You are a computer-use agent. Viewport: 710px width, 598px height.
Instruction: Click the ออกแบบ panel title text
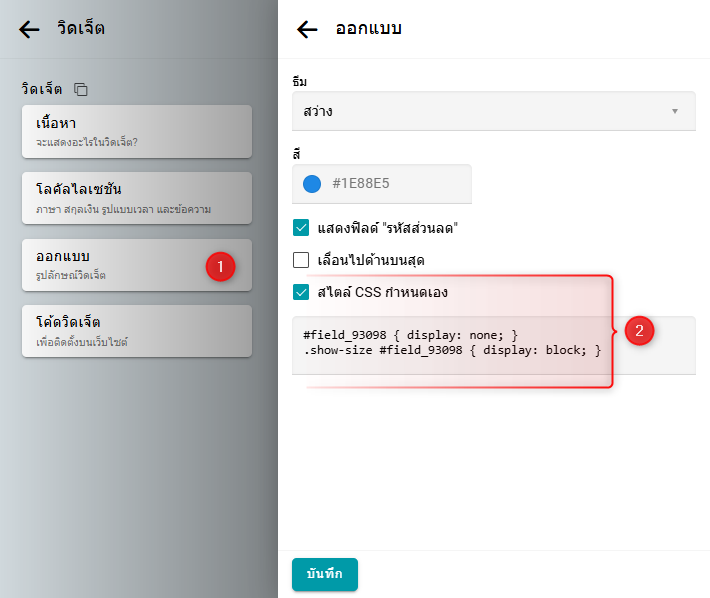click(368, 29)
